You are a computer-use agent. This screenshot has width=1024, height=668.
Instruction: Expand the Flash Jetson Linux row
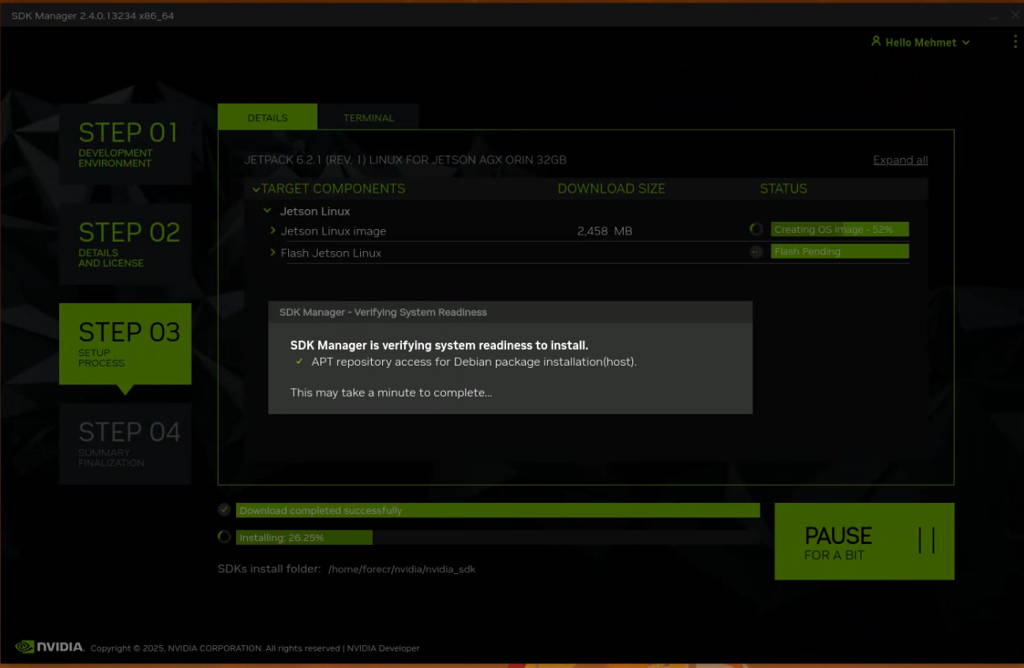pos(272,253)
